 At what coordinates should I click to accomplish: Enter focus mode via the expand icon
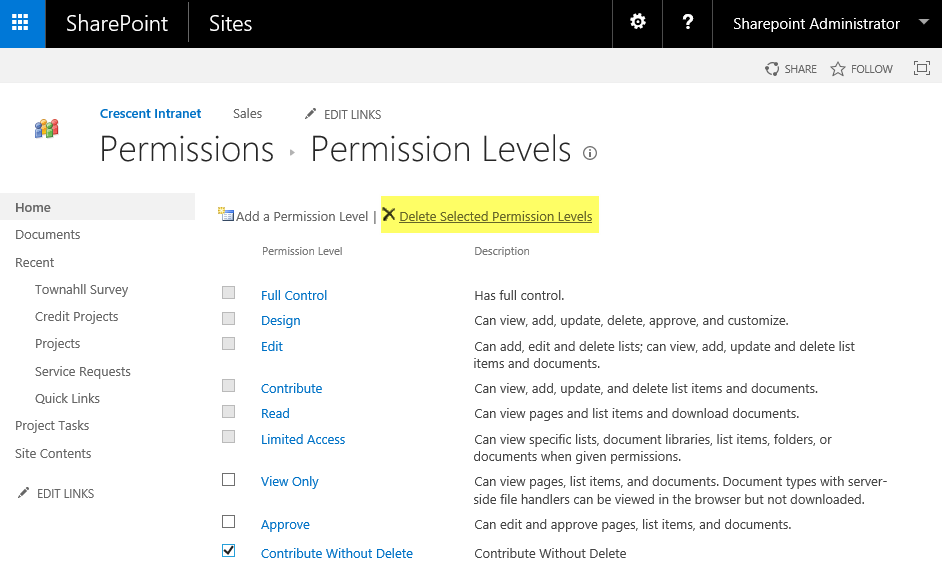[921, 68]
